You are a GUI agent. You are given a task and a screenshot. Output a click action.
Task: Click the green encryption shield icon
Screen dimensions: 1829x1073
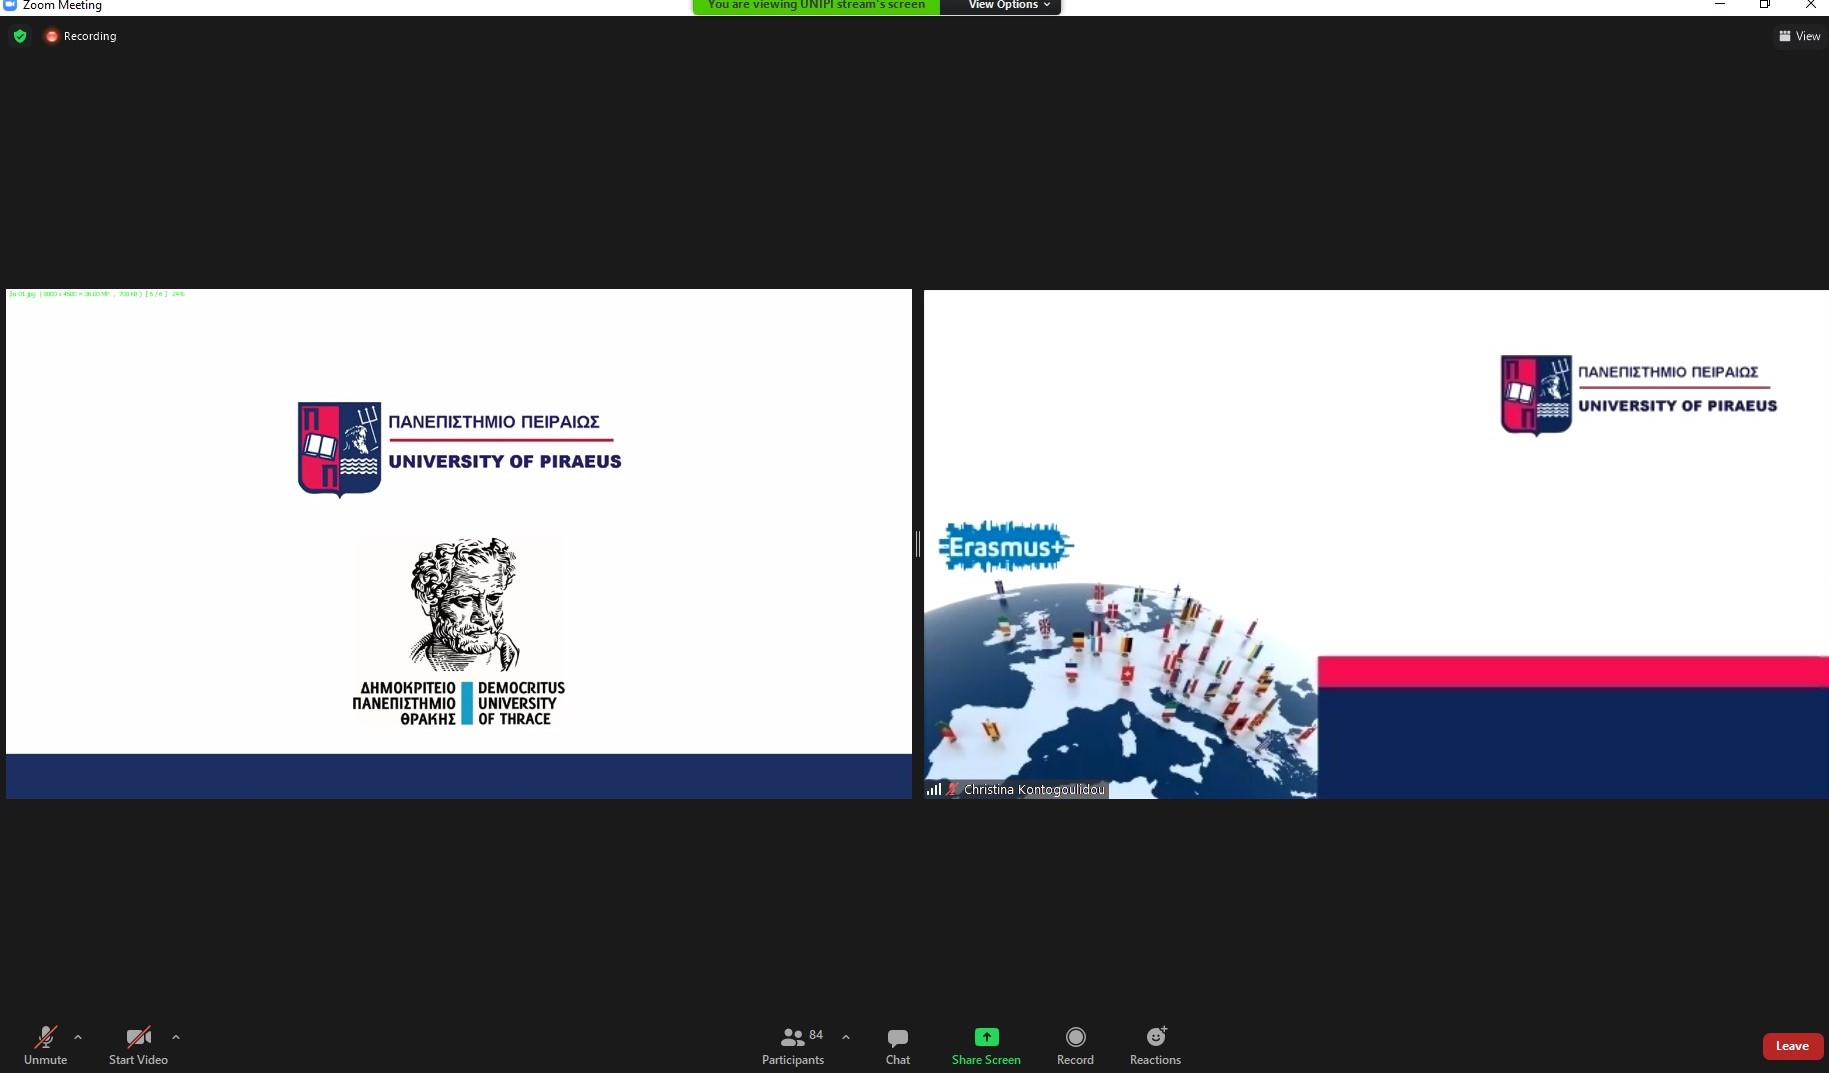(20, 36)
